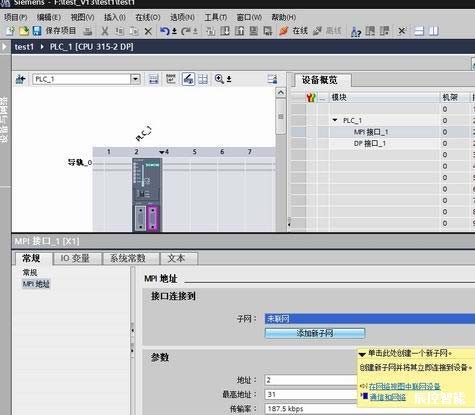Click the cross-reference X toolbar icon
Screen dimensions: 476x415
(x=402, y=31)
